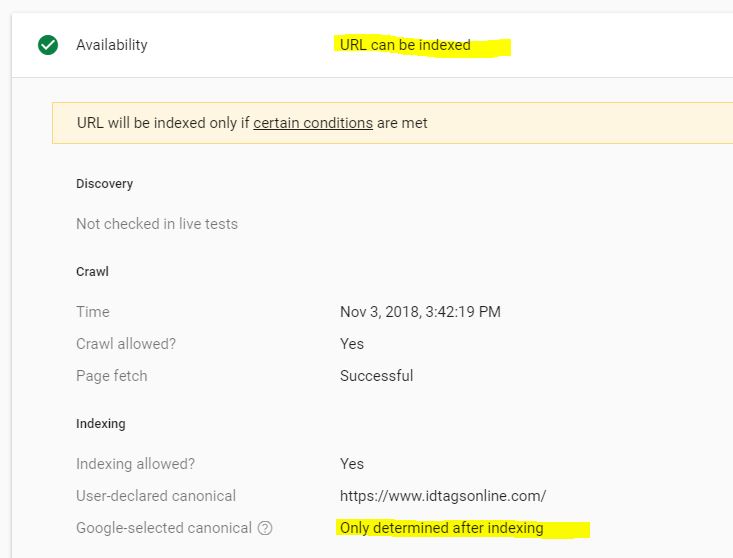733x558 pixels.
Task: Click the Google-selected canonical label
Action: click(x=164, y=528)
